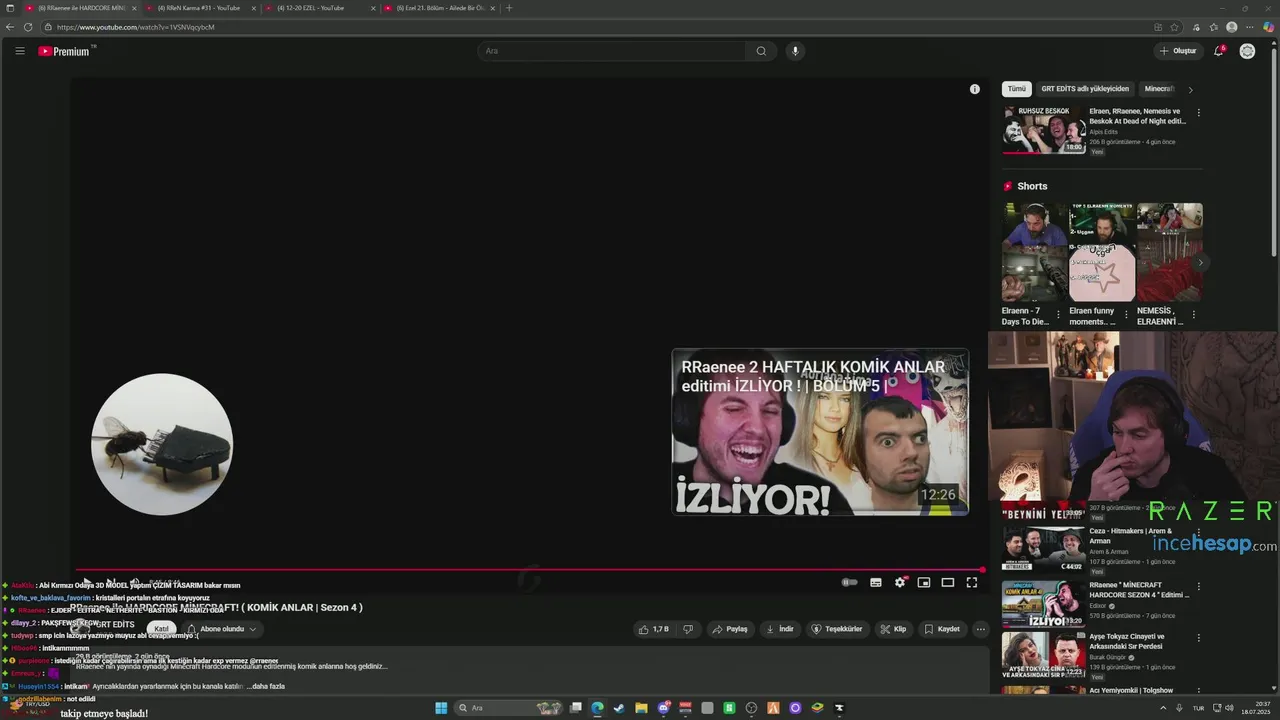Open File Explorer from the taskbar
The image size is (1280, 720).
641,708
